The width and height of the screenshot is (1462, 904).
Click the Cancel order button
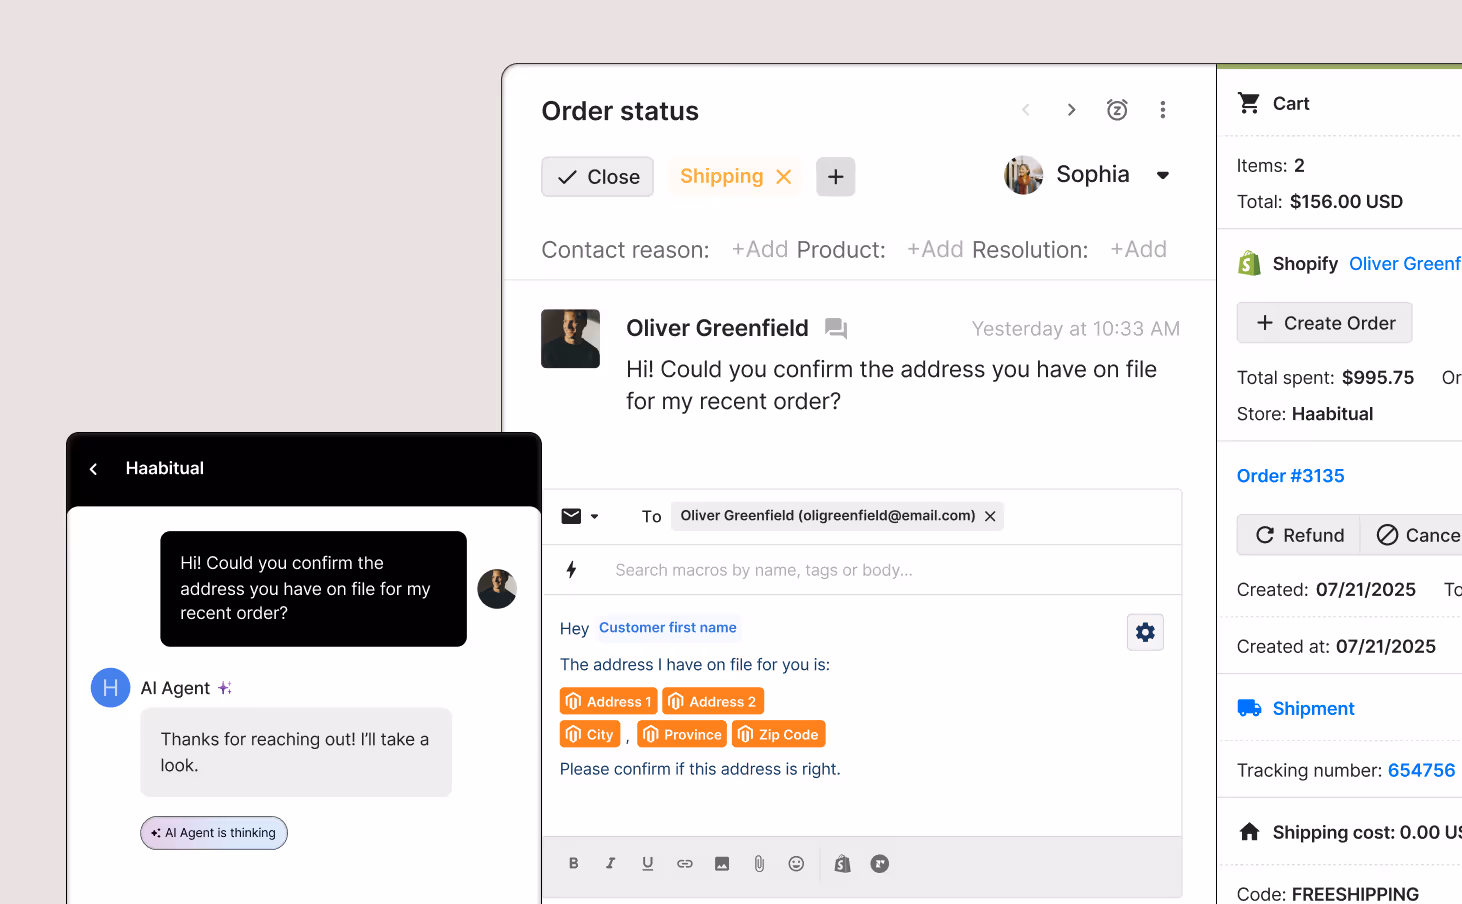tap(1412, 535)
